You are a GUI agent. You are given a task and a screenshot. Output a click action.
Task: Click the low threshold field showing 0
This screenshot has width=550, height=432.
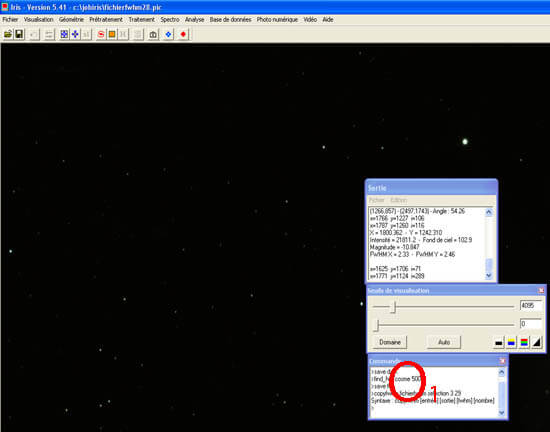pyautogui.click(x=531, y=324)
